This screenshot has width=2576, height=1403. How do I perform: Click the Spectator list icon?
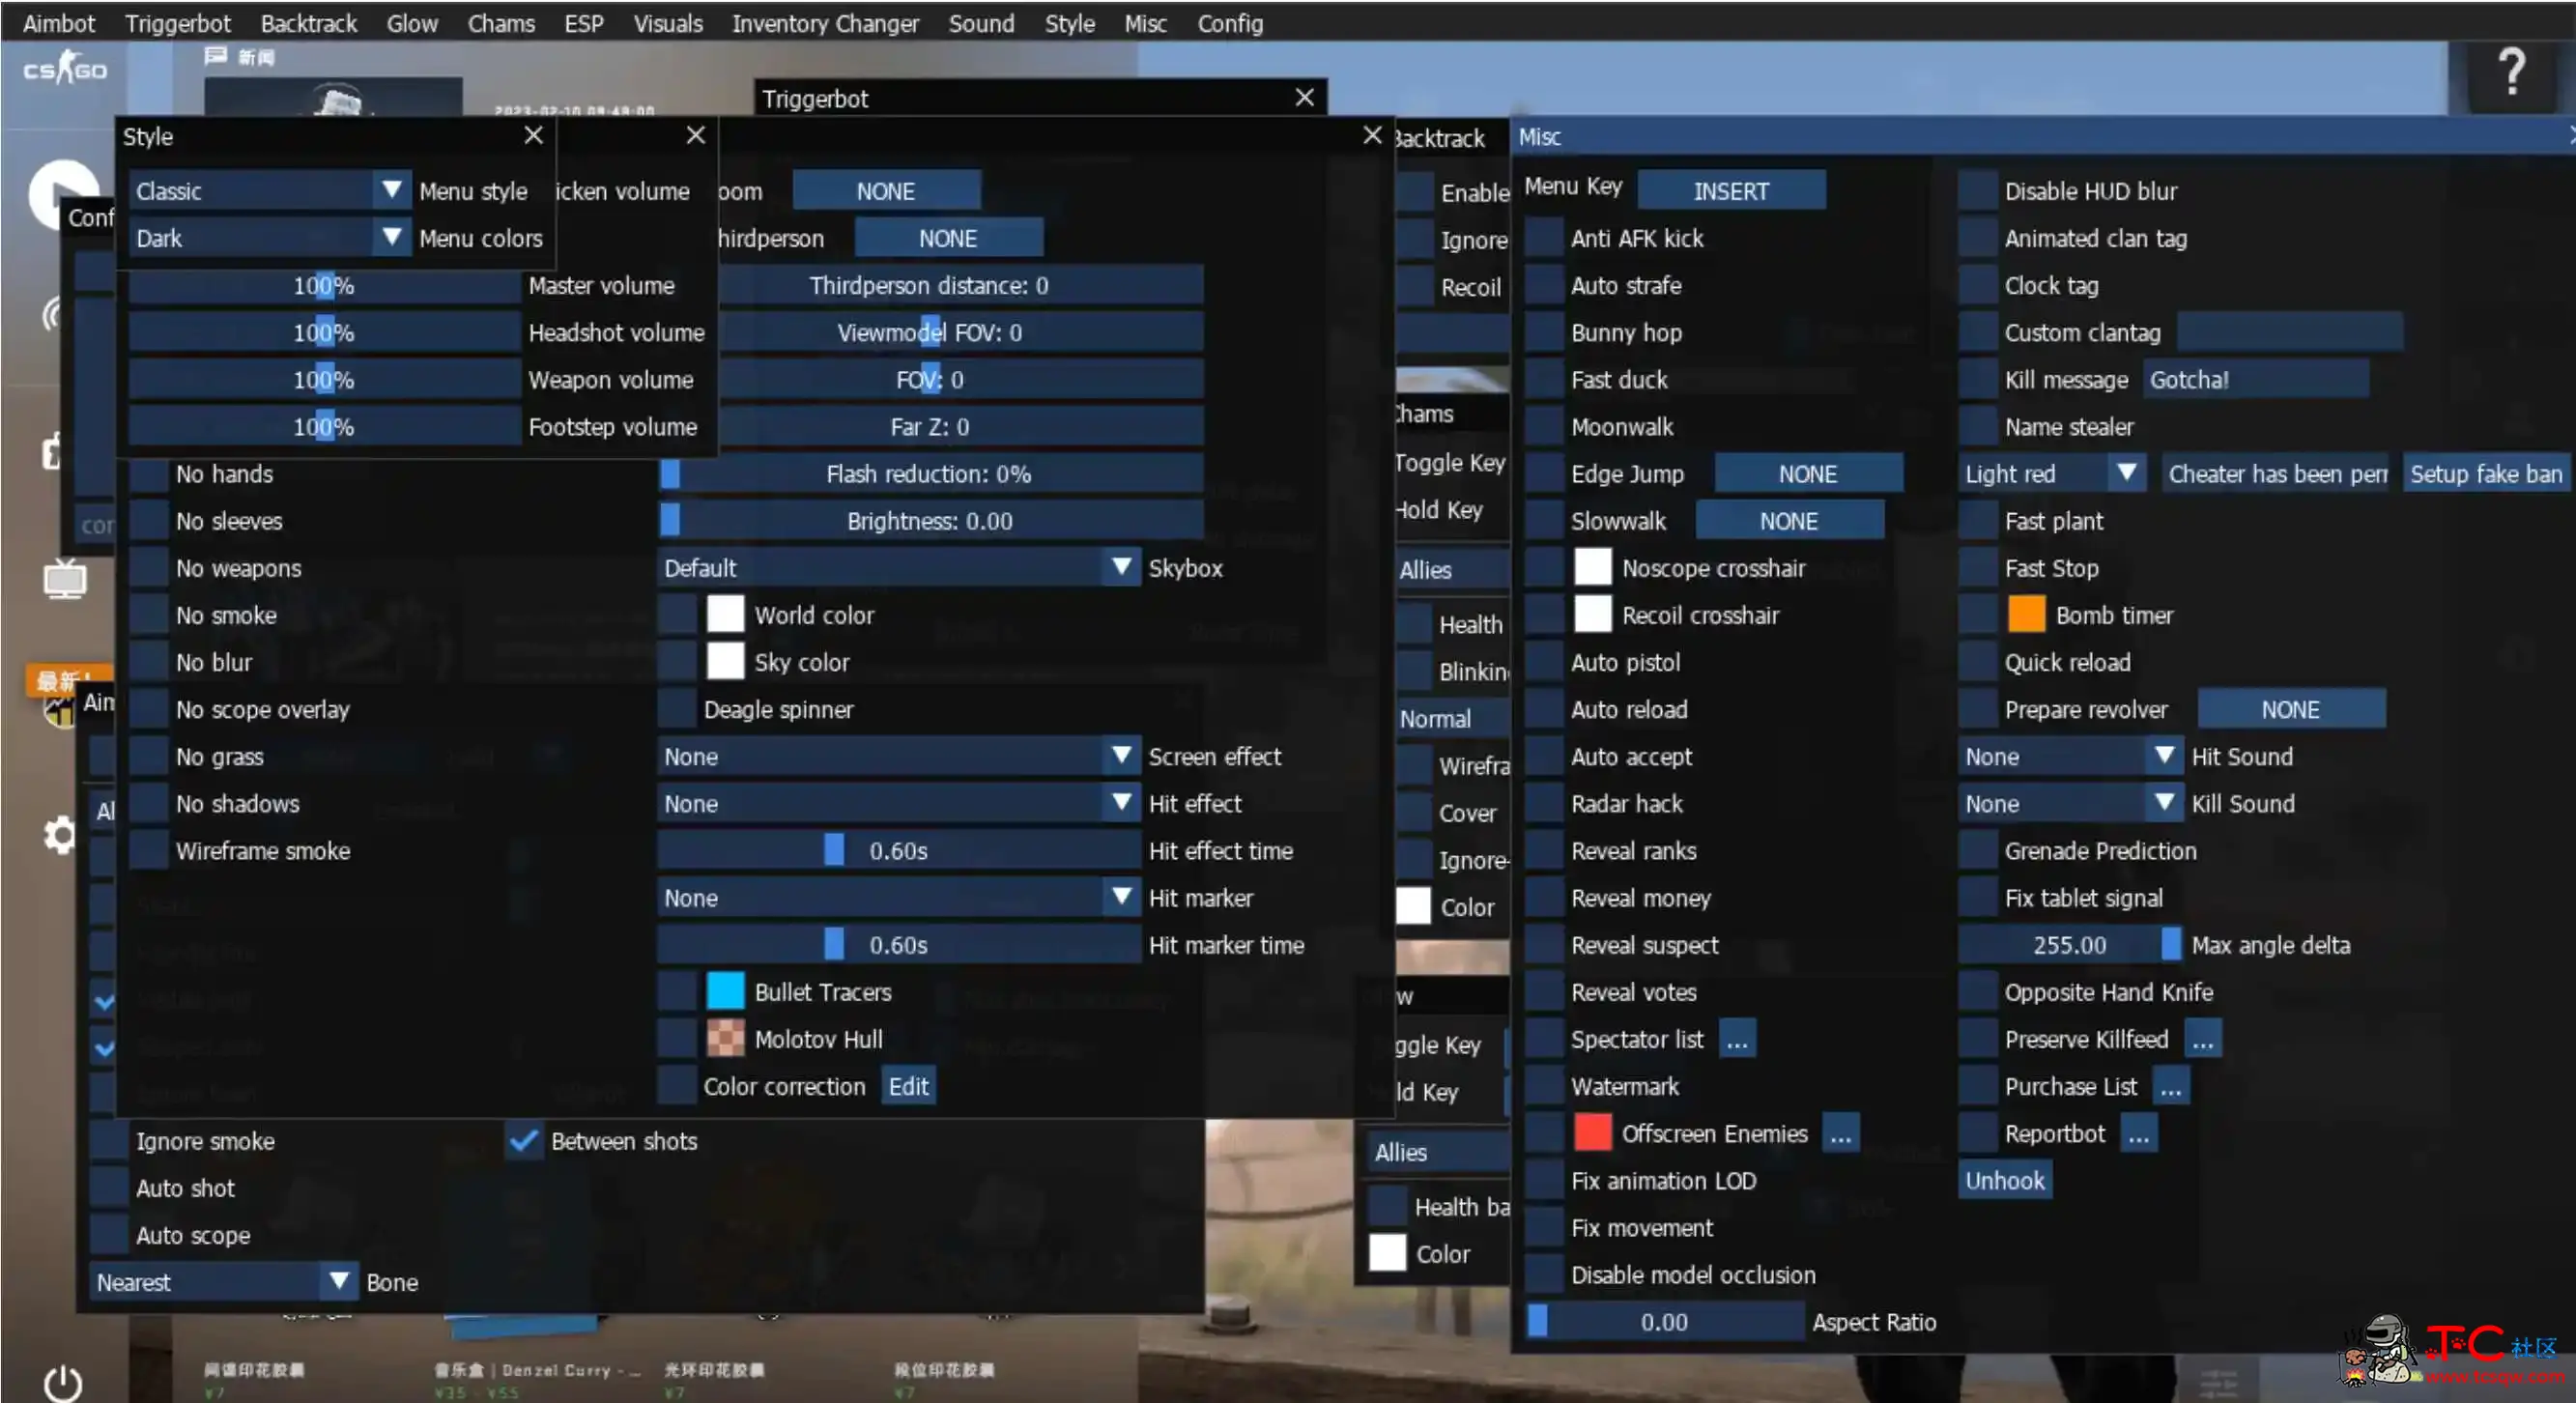(1736, 1039)
